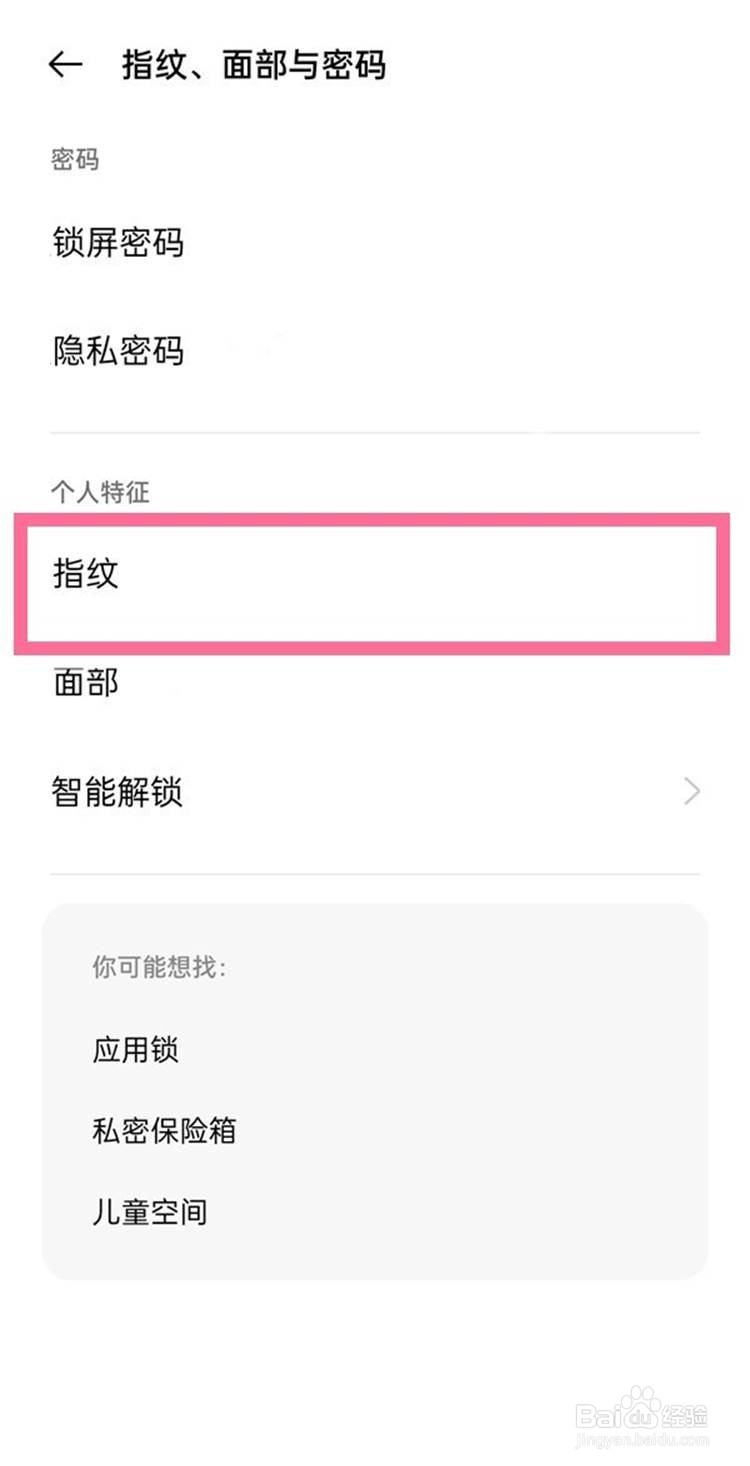Open 智能解锁 smart unlock settings
750x1466 pixels.
117,791
